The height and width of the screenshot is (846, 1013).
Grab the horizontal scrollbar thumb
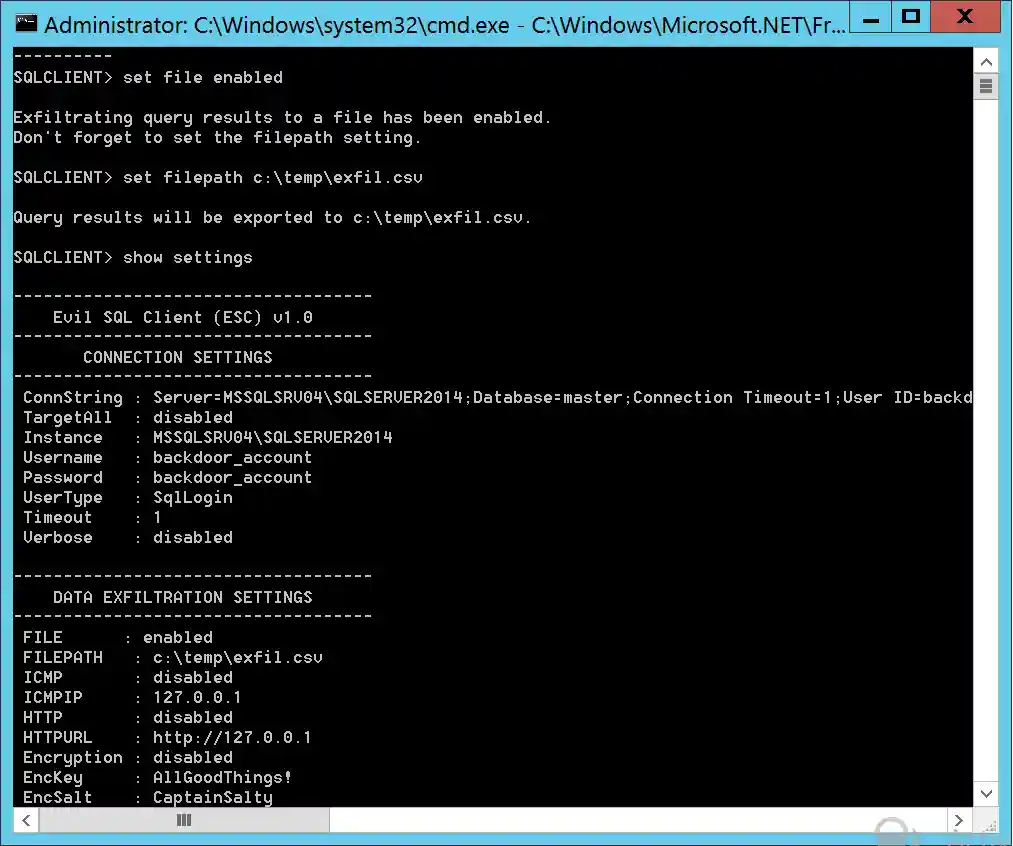(x=184, y=820)
